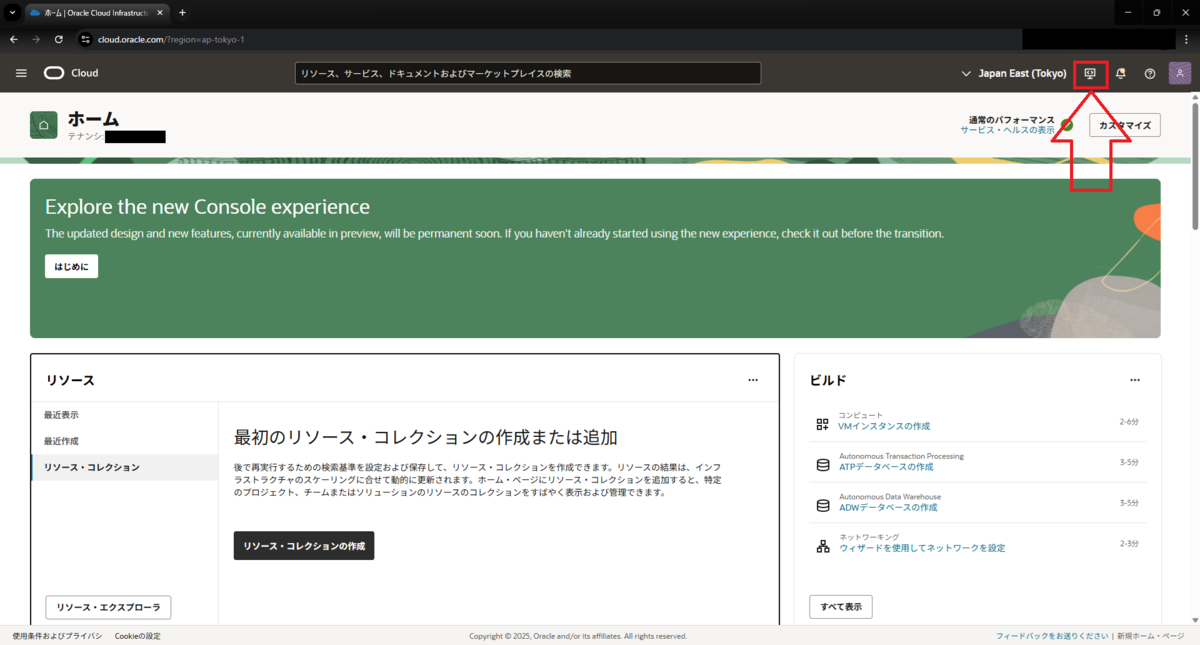
Task: Focus the resource and service search field
Action: [528, 73]
